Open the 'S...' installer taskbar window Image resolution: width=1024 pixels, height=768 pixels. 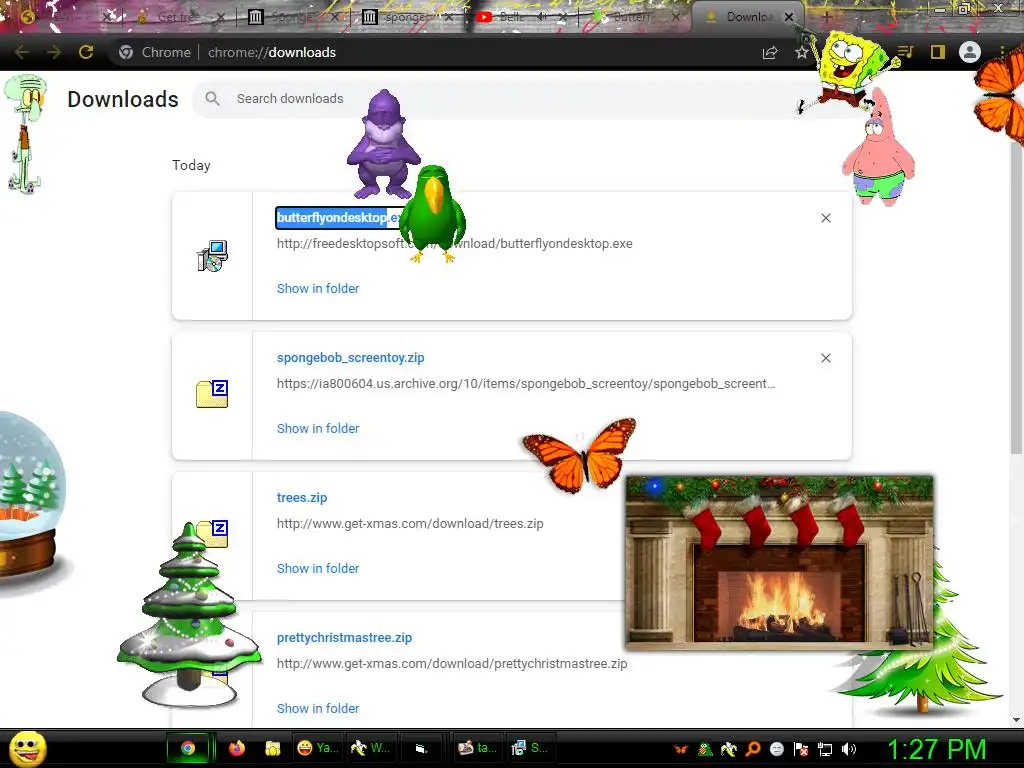tap(530, 748)
